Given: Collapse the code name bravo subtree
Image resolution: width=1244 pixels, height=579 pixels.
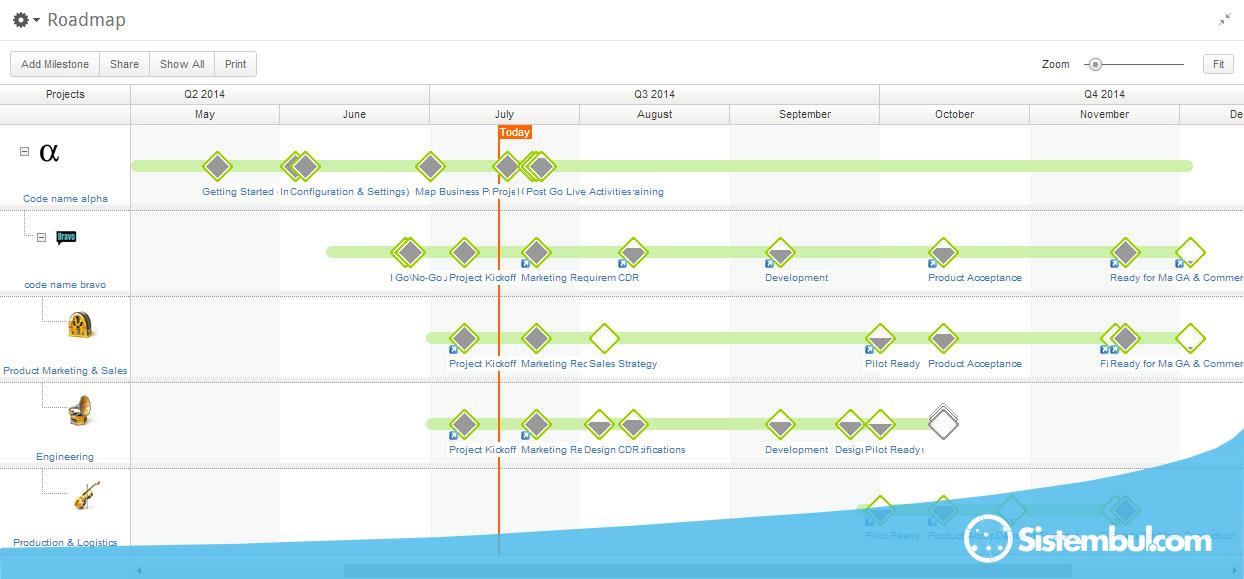Looking at the screenshot, I should 42,238.
